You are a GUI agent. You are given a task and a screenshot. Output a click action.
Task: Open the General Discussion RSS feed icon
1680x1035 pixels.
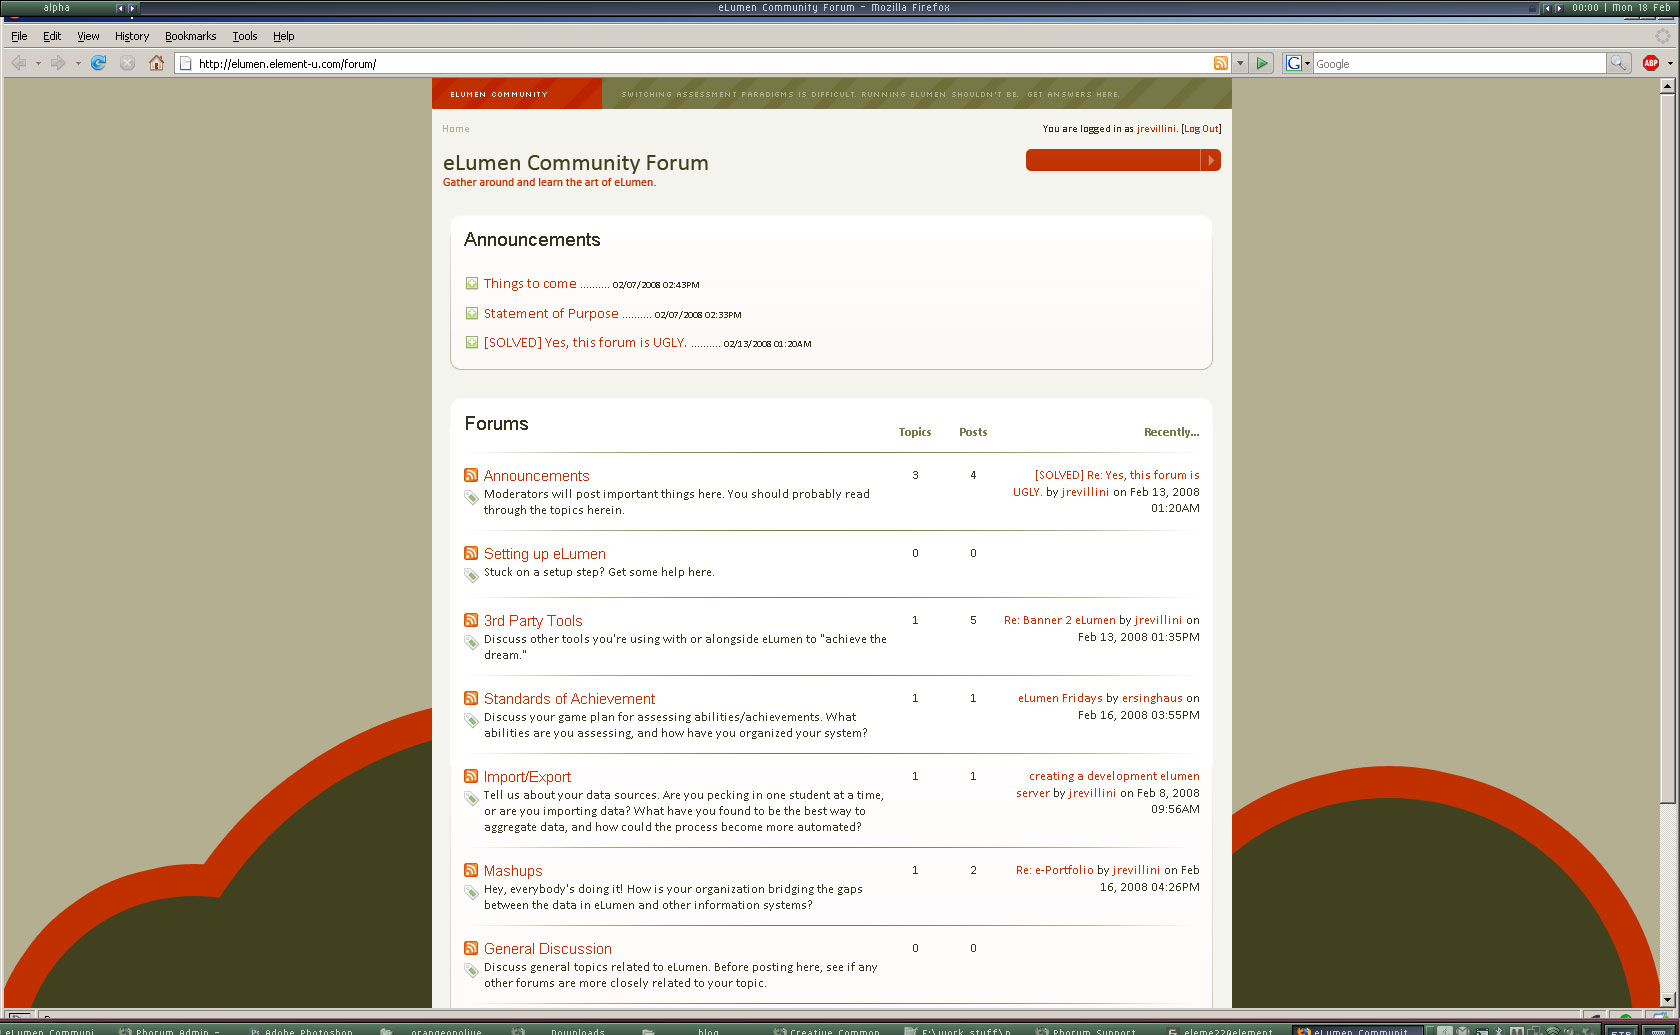tap(471, 948)
